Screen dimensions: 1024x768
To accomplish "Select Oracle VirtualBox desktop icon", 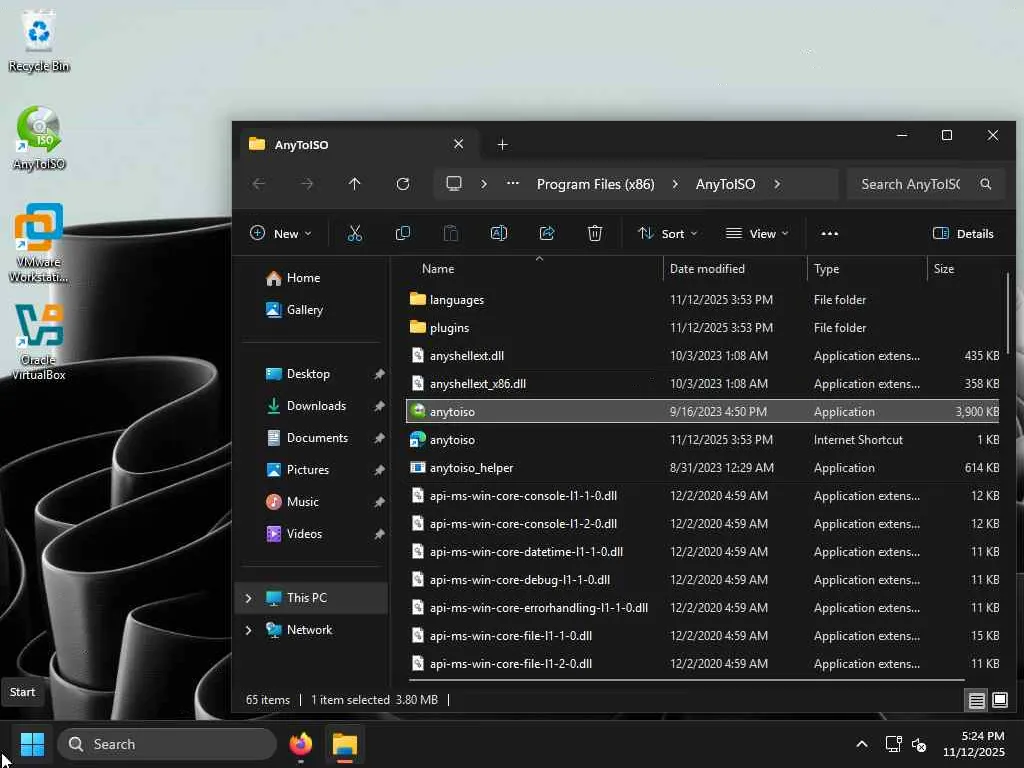I will 39,342.
